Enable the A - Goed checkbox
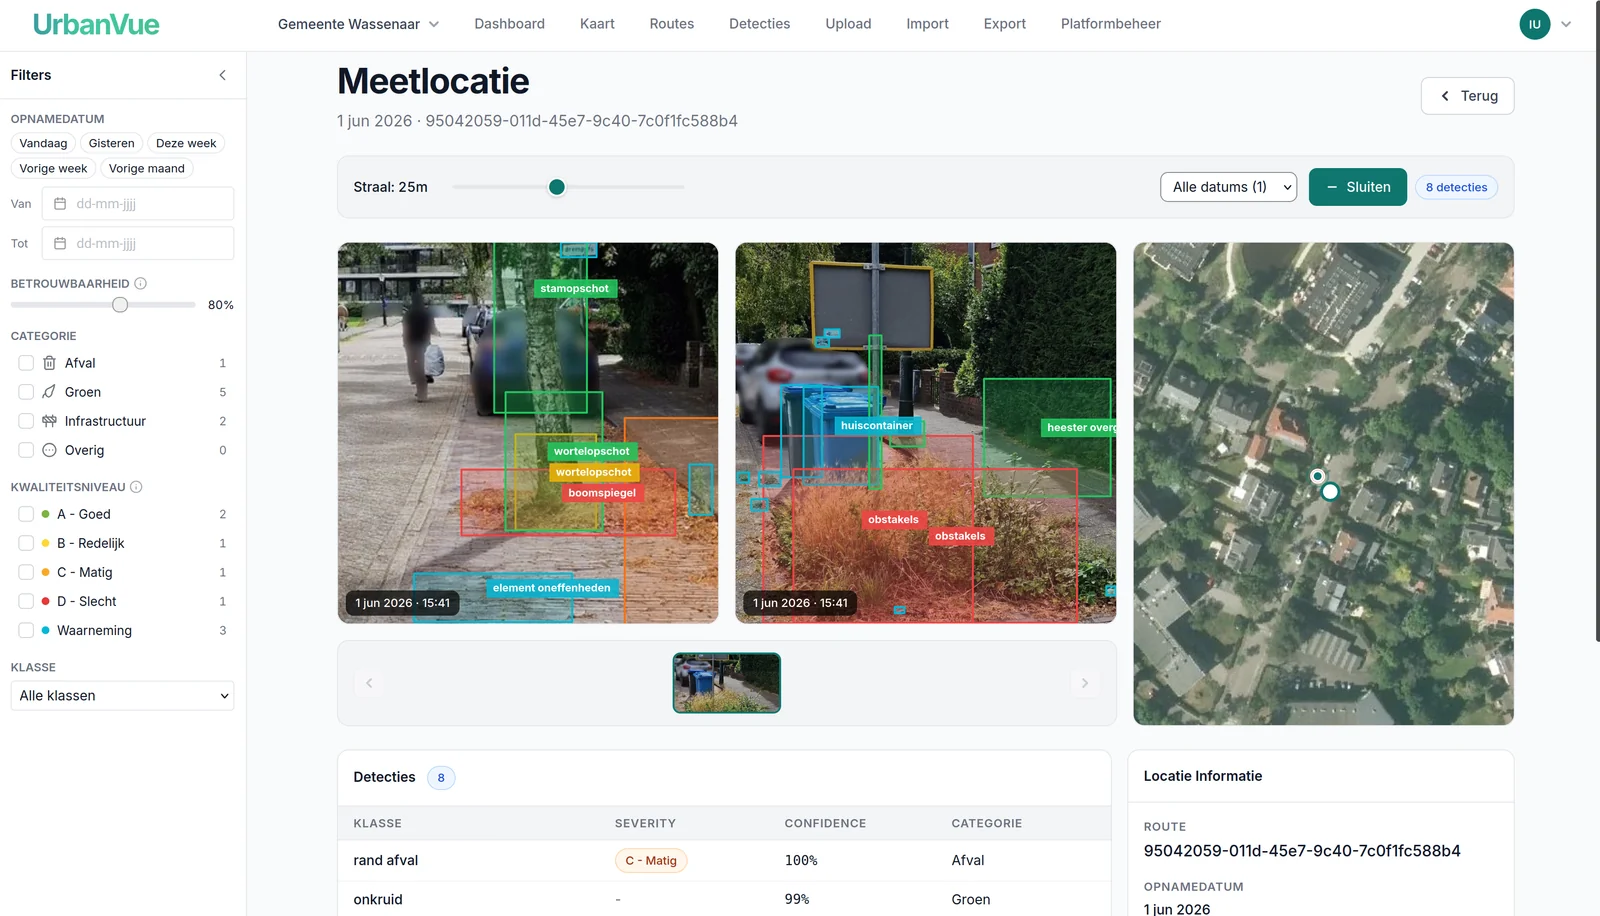The width and height of the screenshot is (1600, 916). point(26,514)
